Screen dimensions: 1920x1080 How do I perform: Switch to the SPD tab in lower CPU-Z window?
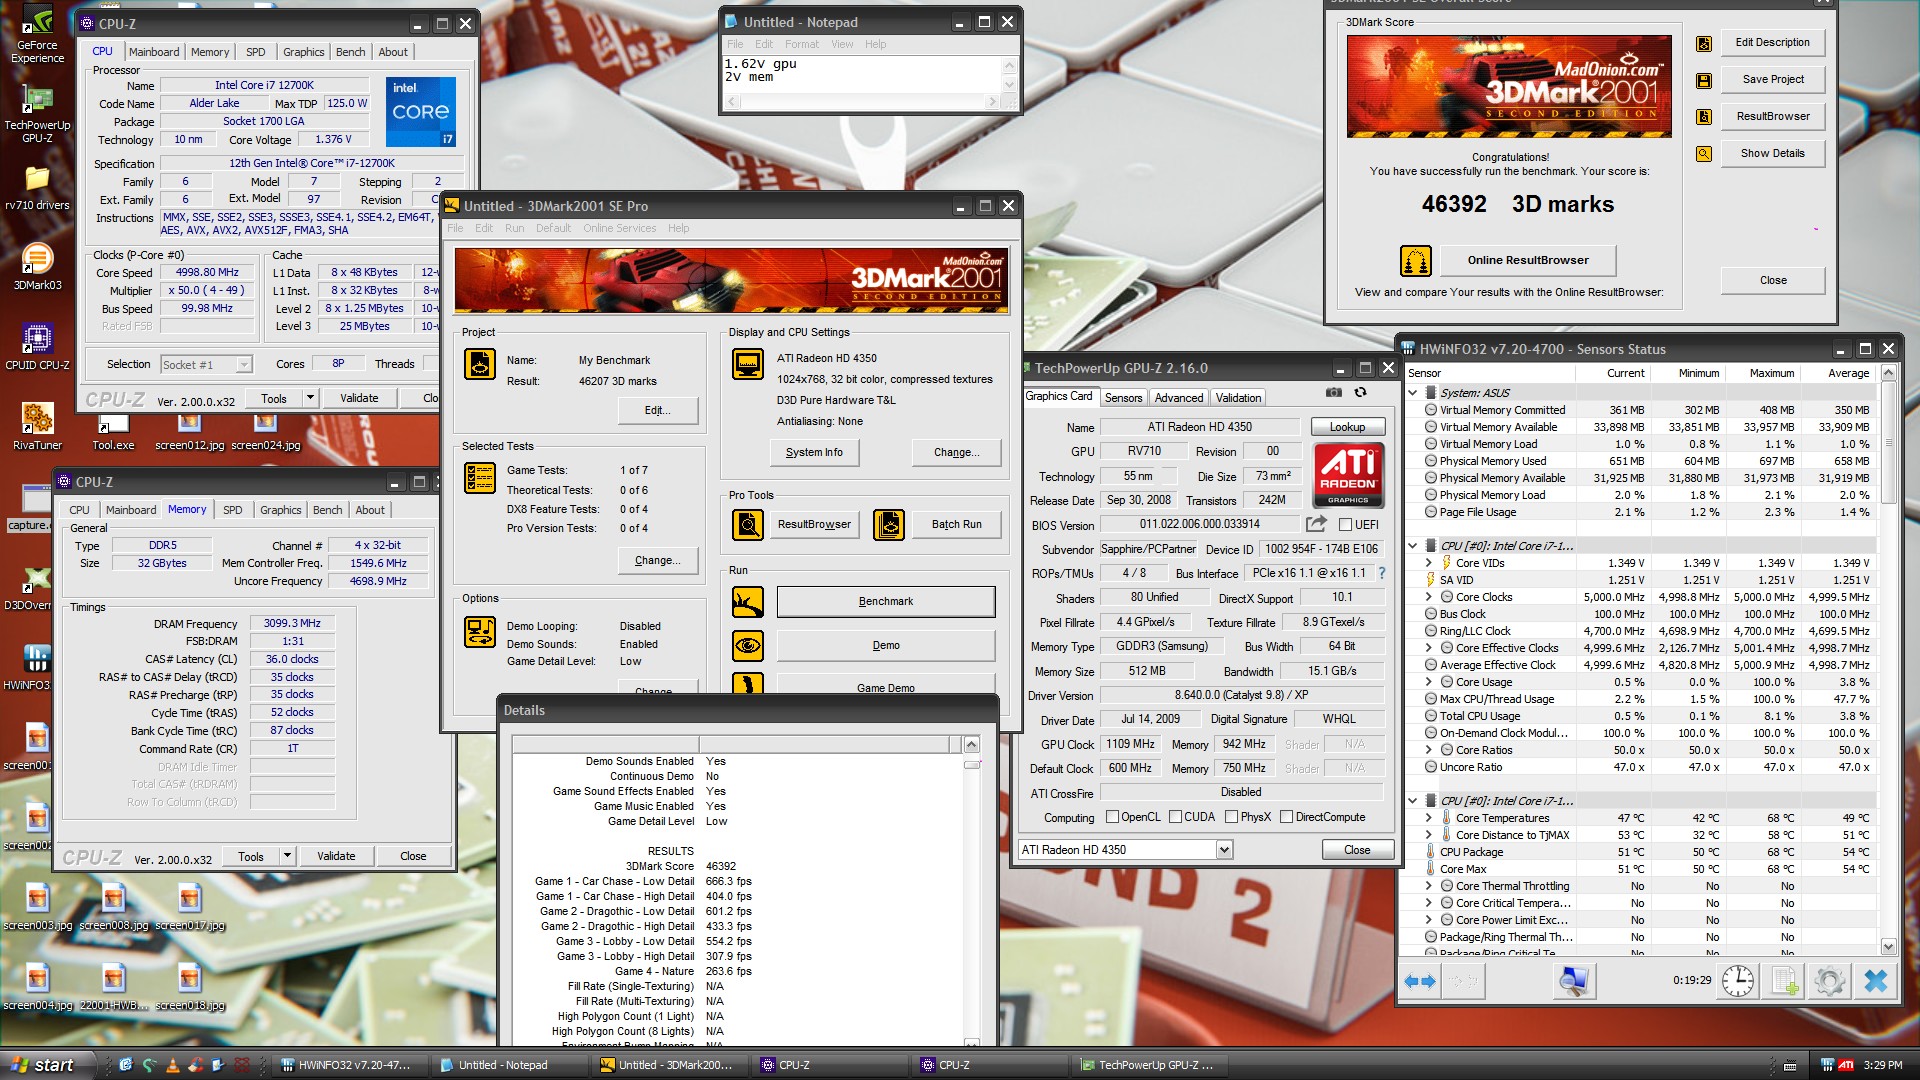[x=232, y=510]
